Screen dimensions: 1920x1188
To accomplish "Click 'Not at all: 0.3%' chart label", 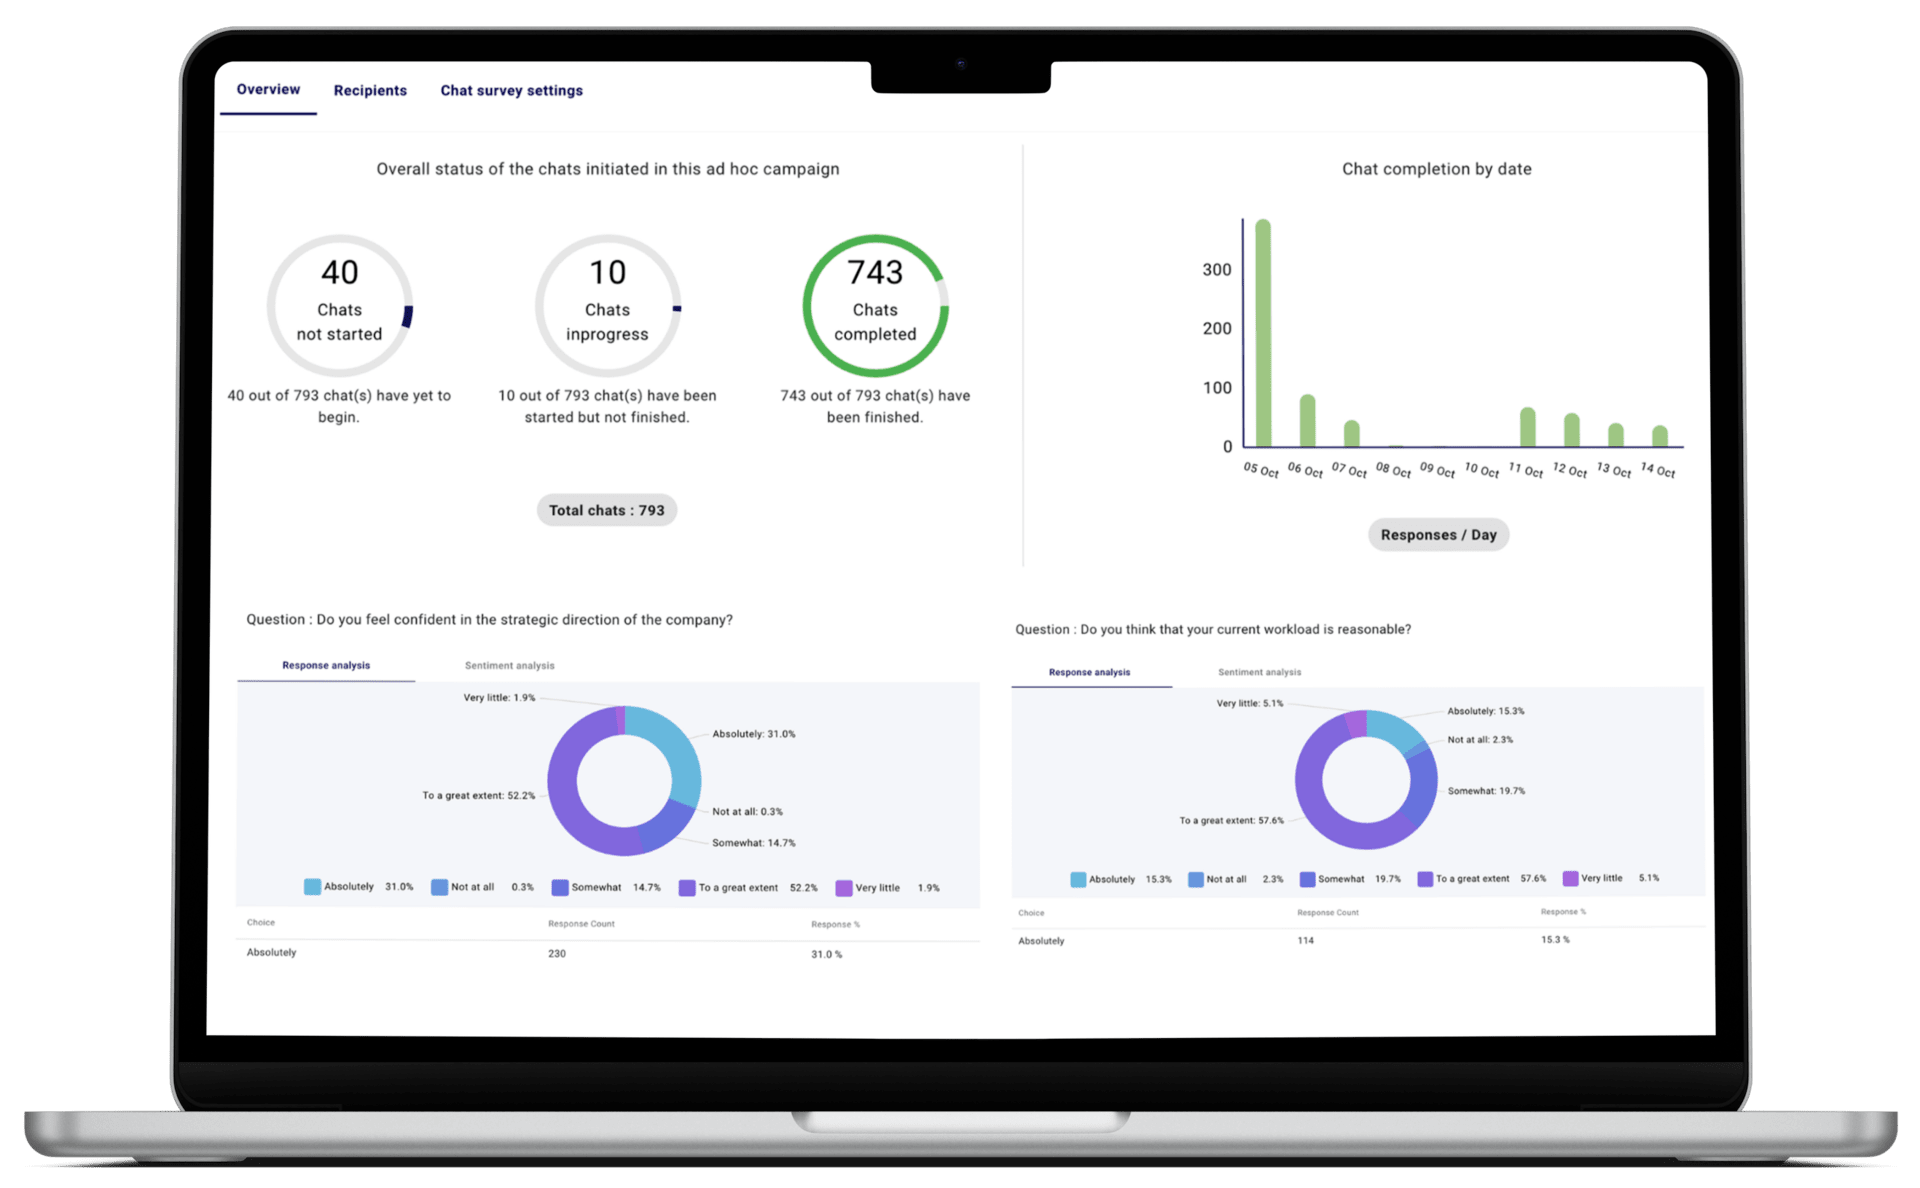I will 748,812.
